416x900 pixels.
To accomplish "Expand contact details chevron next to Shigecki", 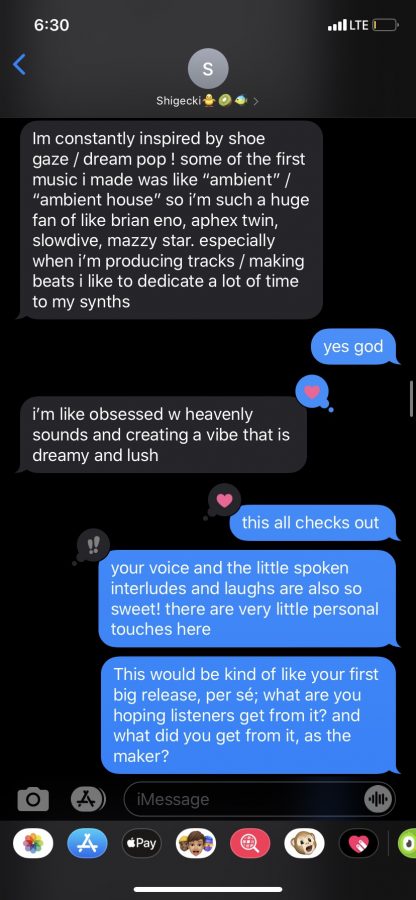I will [x=256, y=101].
